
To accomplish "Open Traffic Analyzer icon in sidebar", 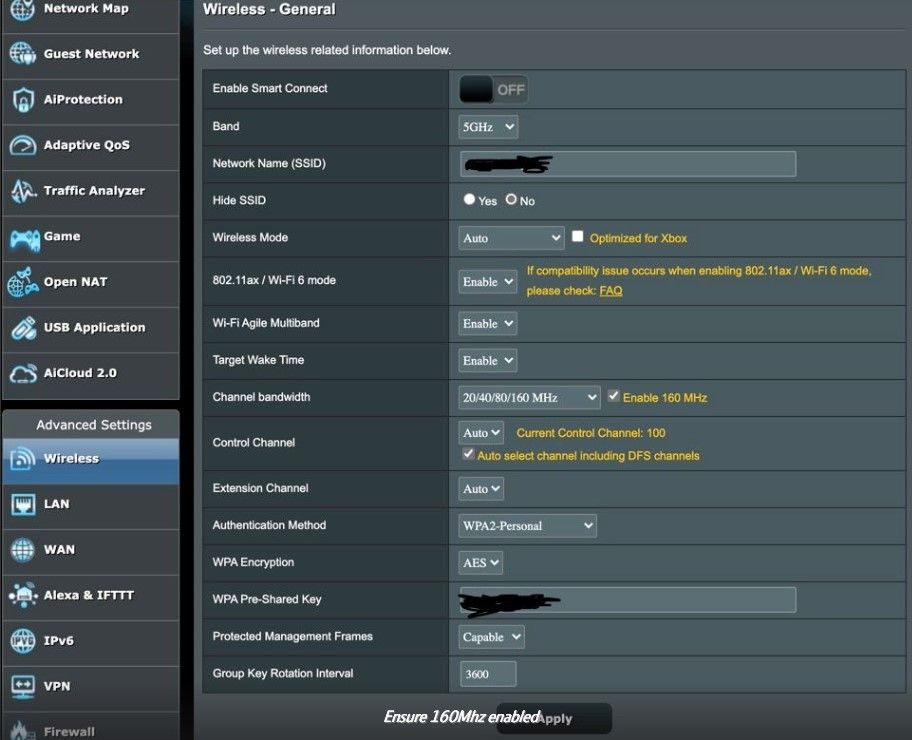I will click(x=22, y=191).
